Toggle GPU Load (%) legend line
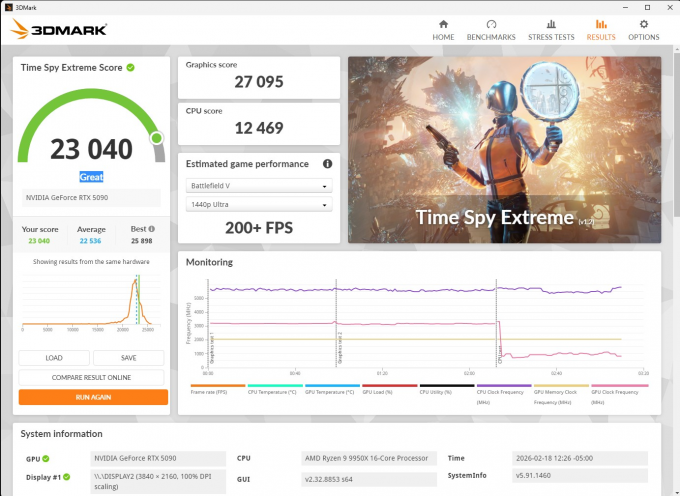680x496 pixels. coord(389,389)
